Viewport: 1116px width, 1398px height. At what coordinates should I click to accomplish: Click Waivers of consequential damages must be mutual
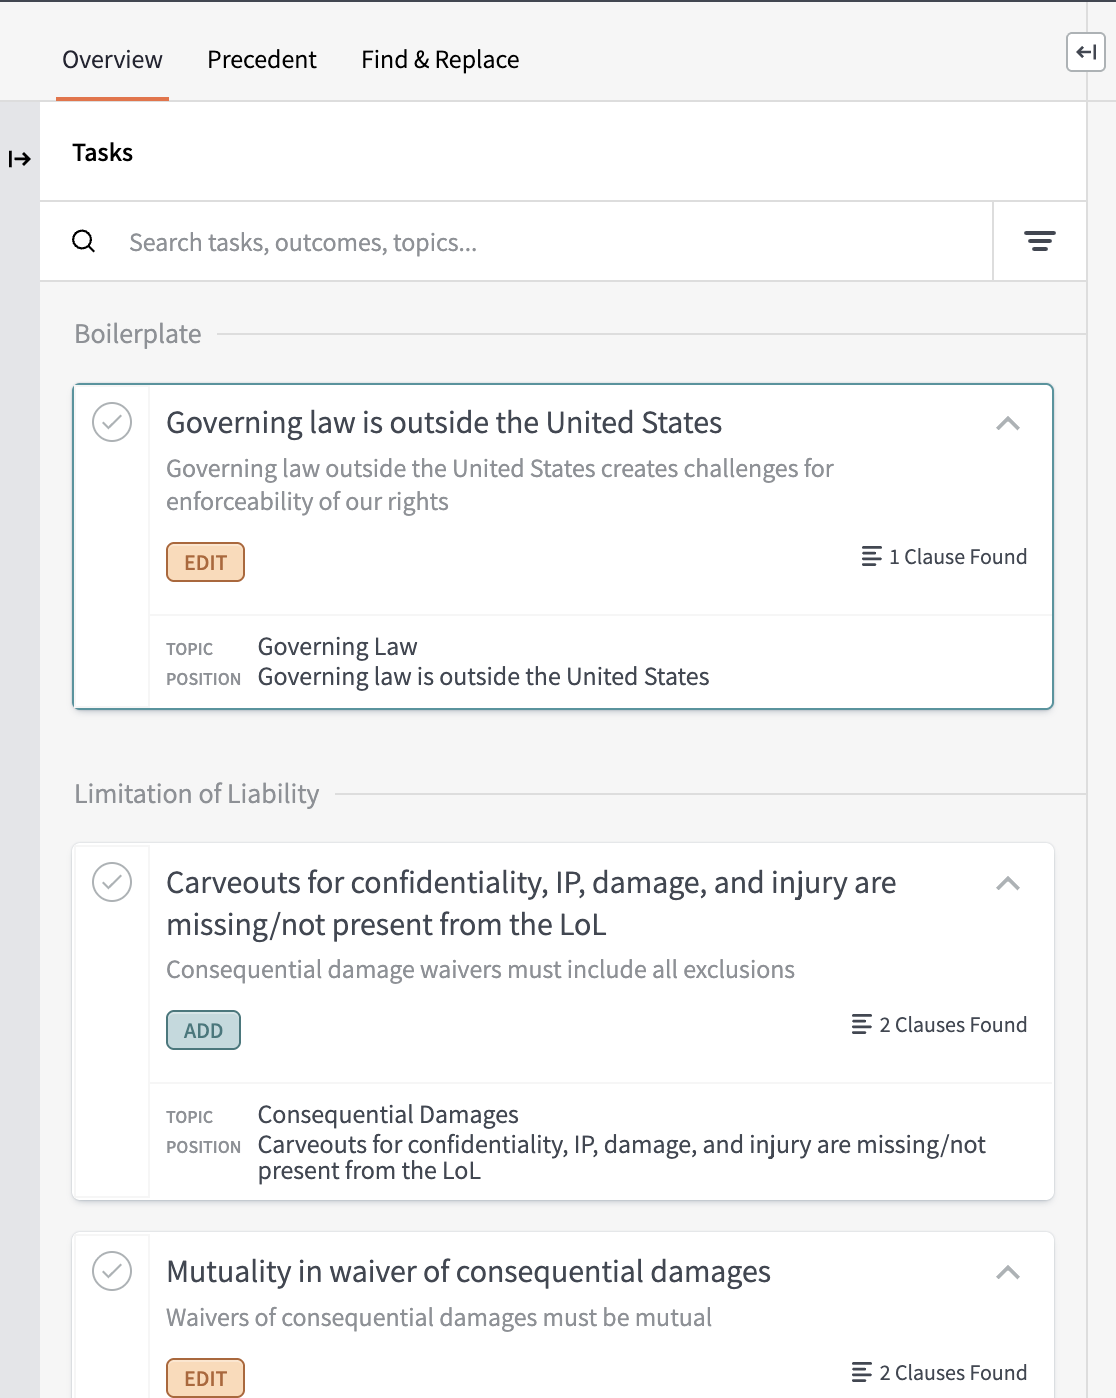point(439,1318)
